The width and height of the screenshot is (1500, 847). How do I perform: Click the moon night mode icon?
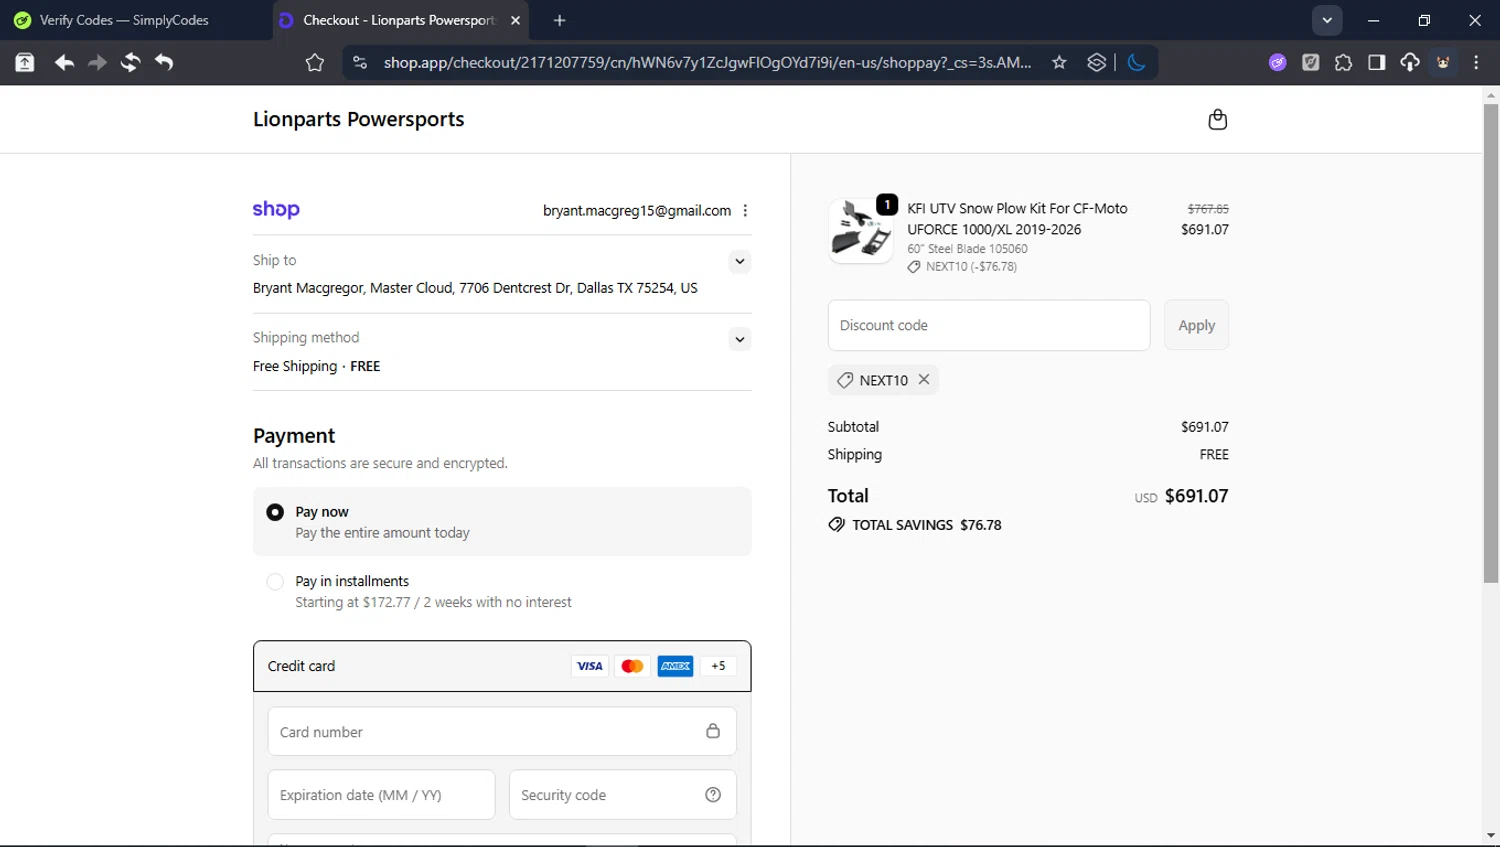pyautogui.click(x=1136, y=62)
